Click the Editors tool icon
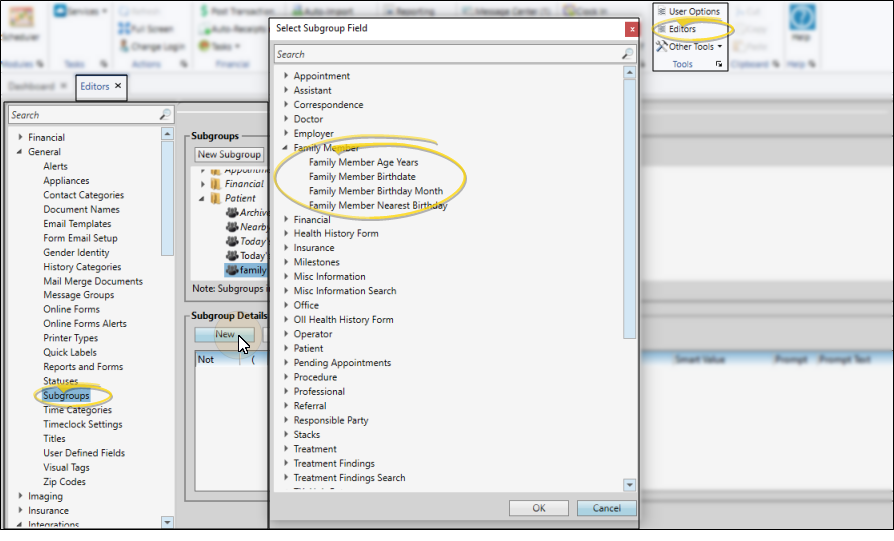This screenshot has height=541, width=894. pos(662,29)
